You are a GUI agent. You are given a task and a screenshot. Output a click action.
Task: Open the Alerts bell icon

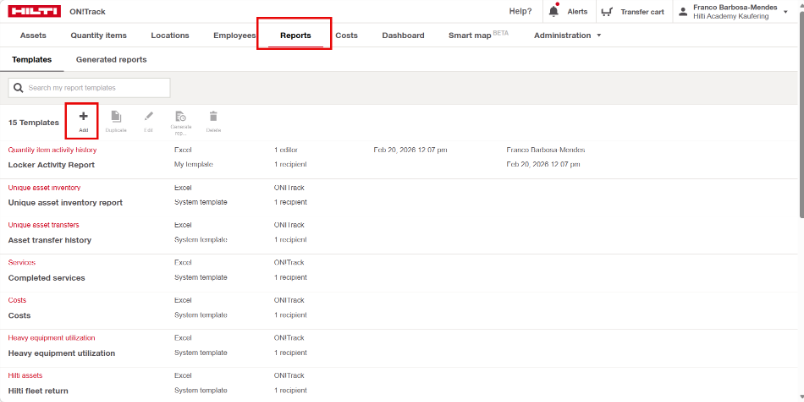click(553, 11)
